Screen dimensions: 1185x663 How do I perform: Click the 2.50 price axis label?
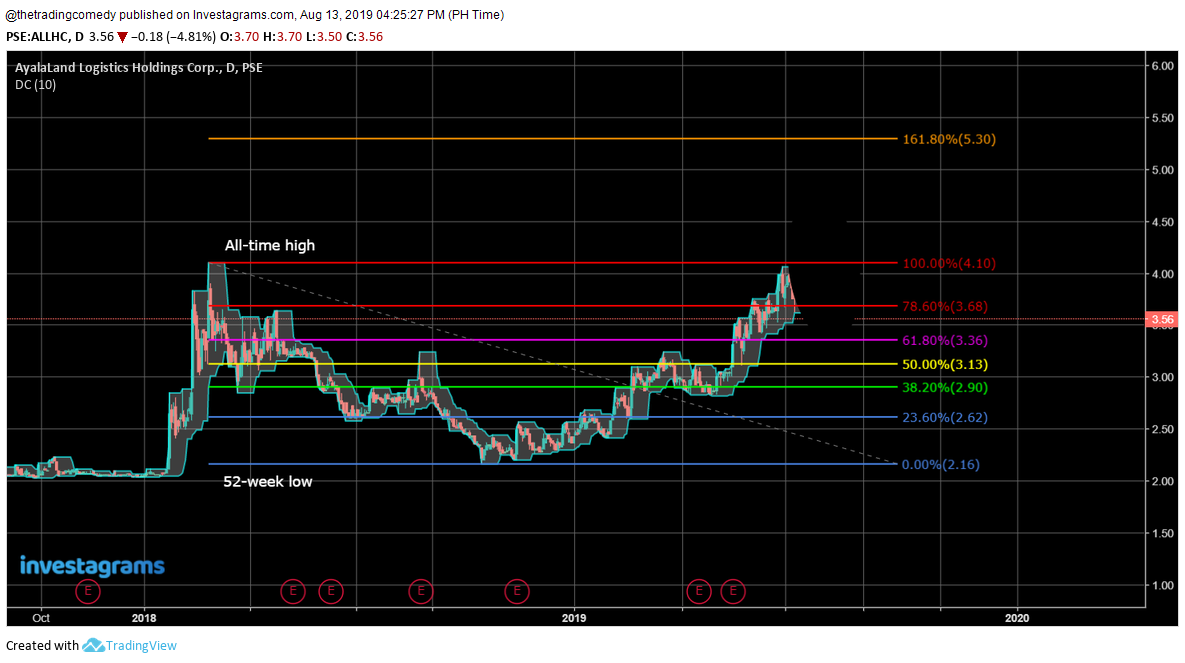(1162, 429)
